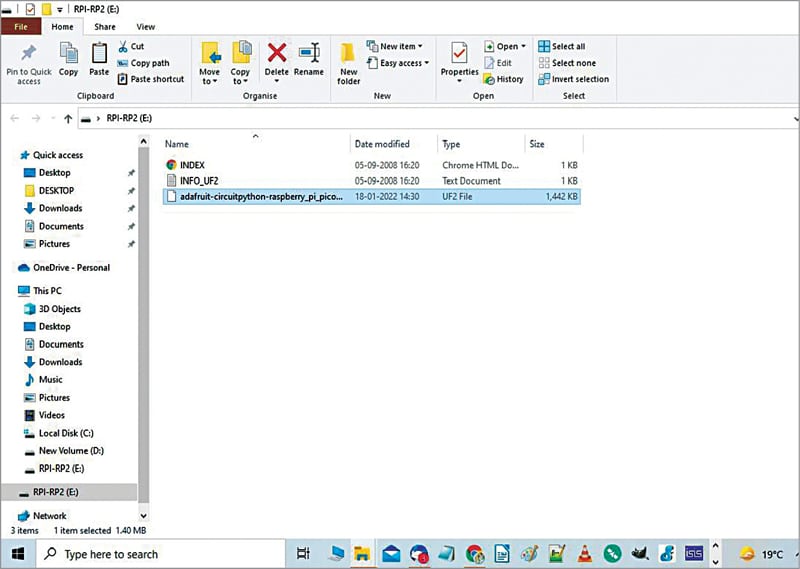Expand the Move to dropdown

tap(209, 80)
